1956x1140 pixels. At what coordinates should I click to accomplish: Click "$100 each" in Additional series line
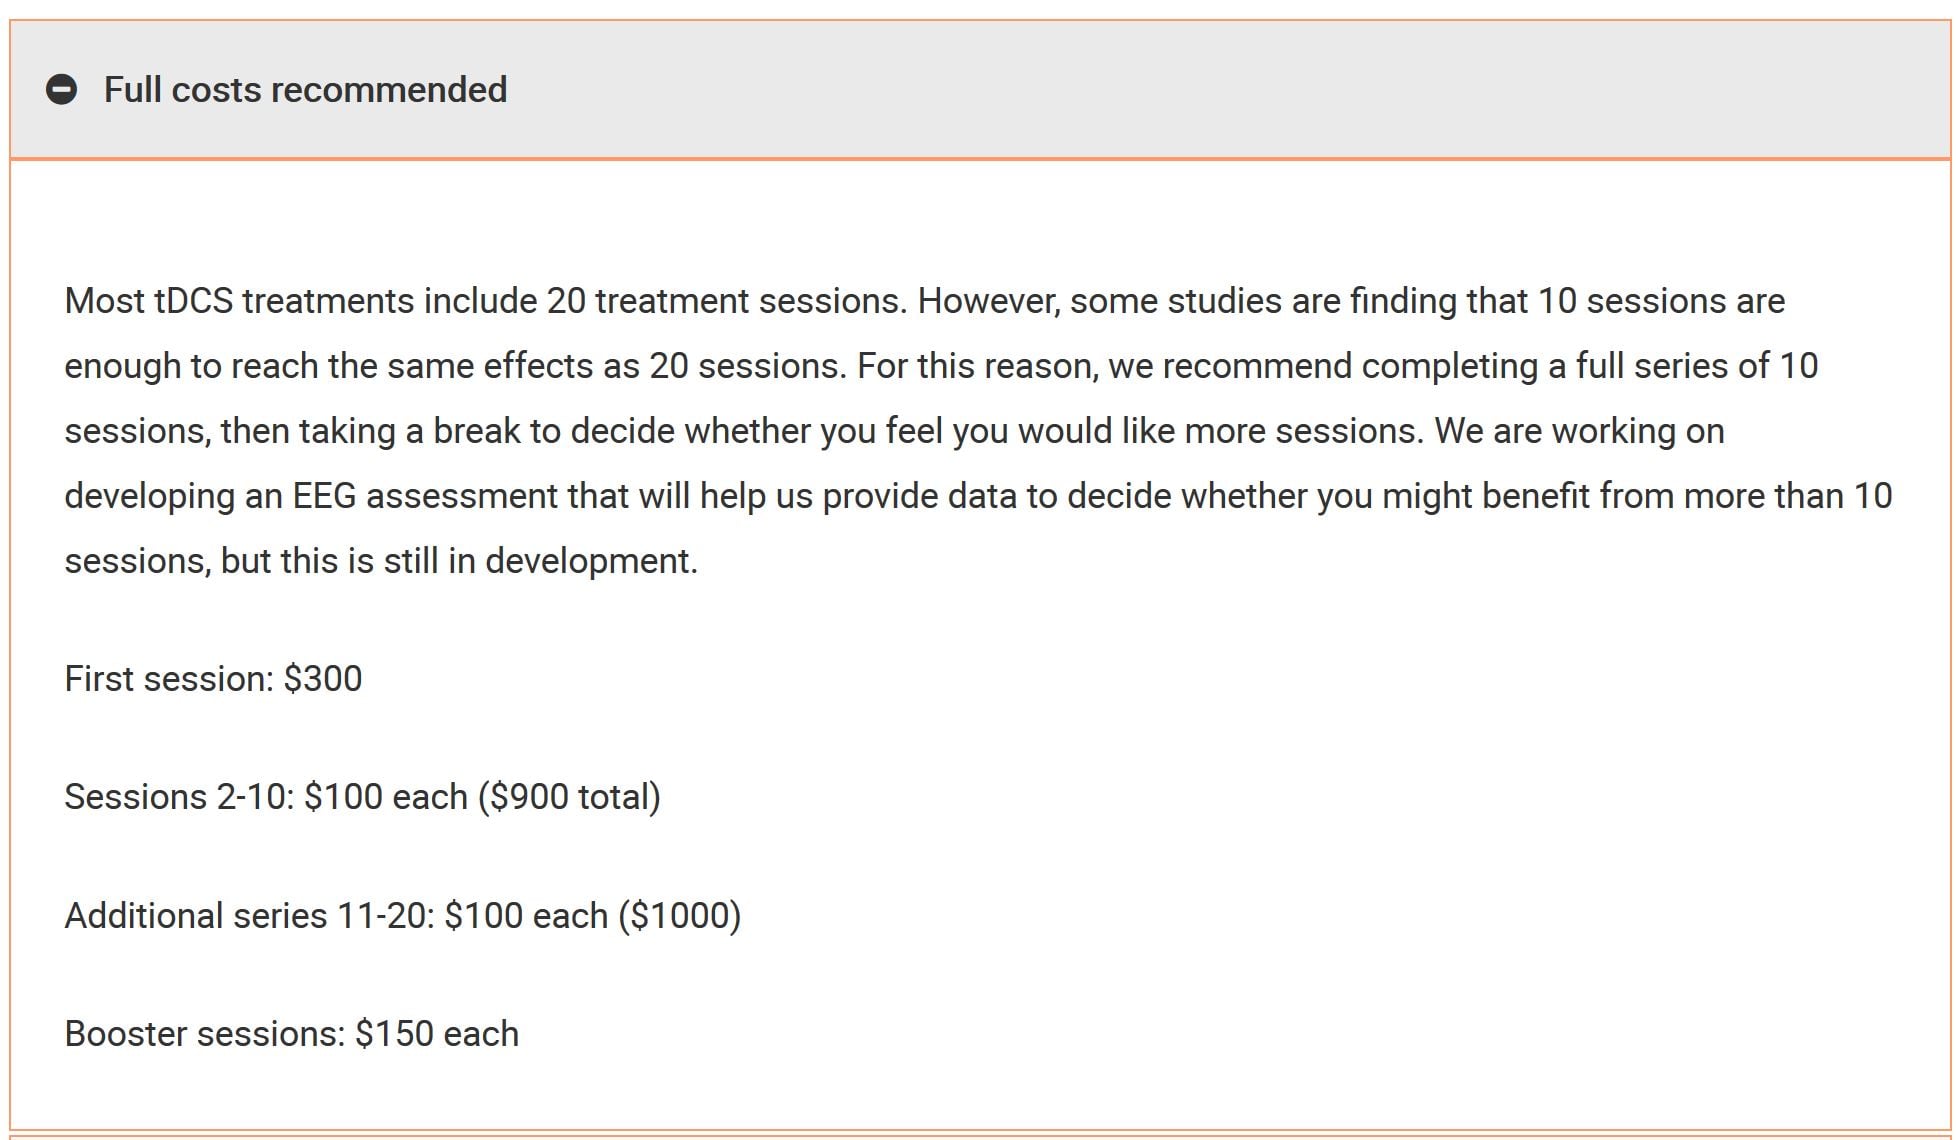pos(526,916)
